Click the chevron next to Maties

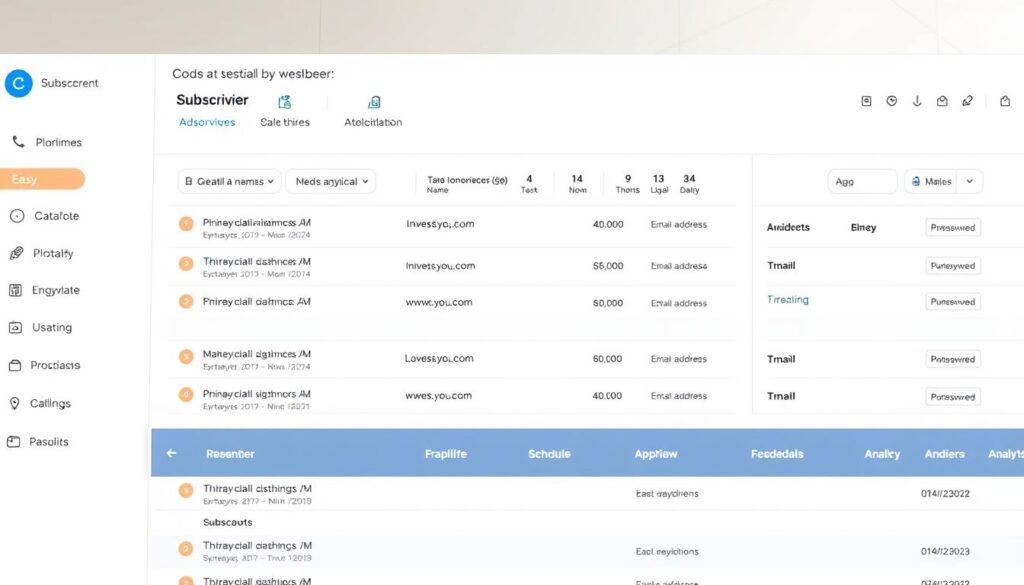pos(970,181)
